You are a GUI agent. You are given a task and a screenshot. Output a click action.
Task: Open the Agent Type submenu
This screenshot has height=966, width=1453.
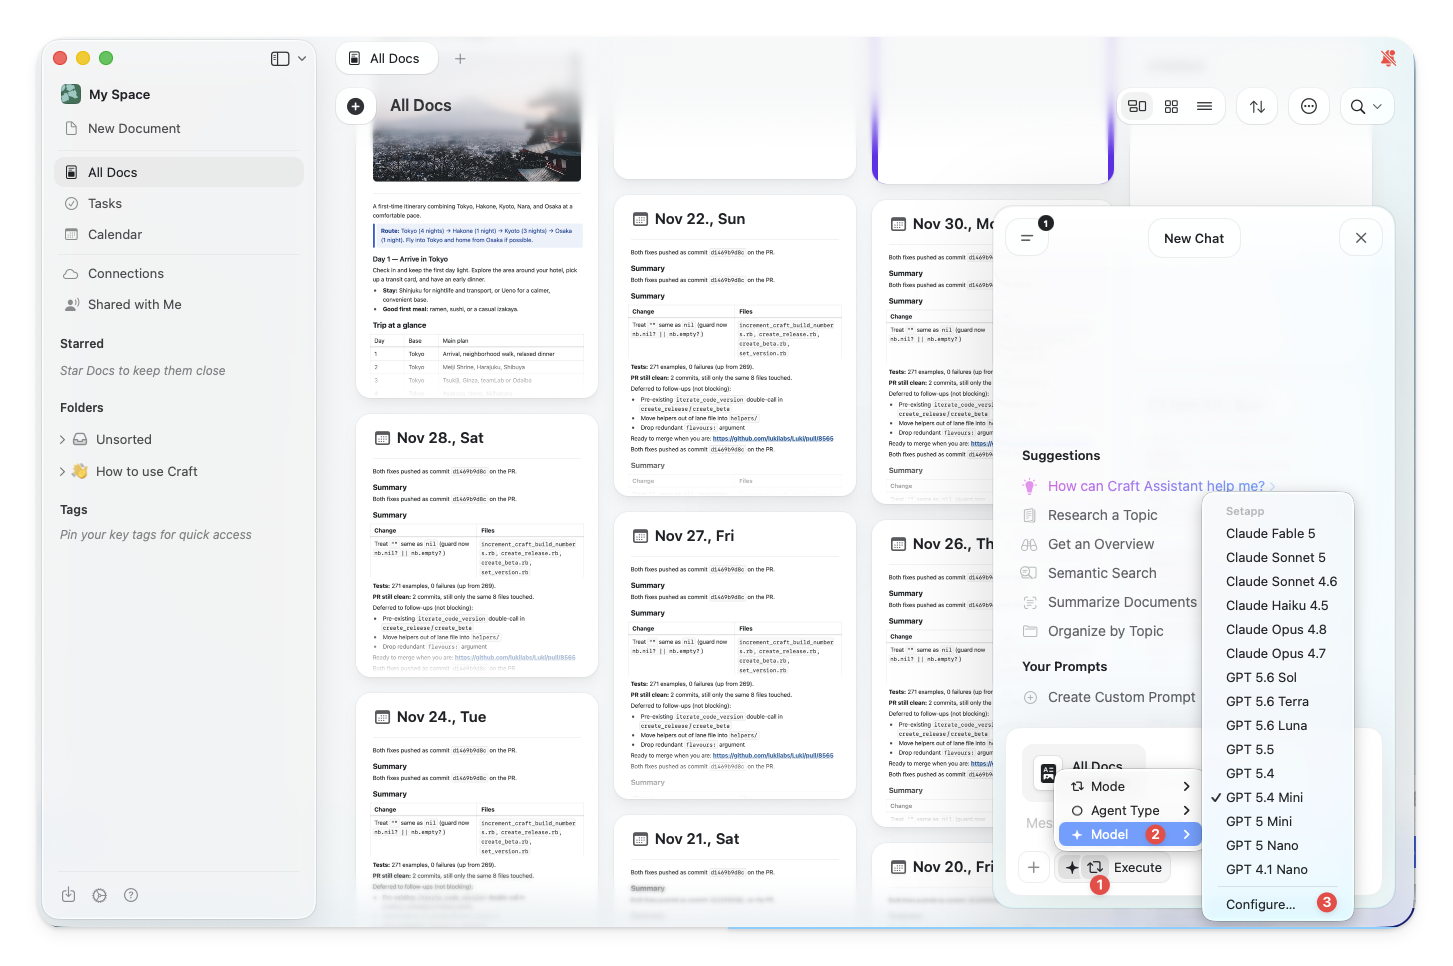[x=1129, y=810]
